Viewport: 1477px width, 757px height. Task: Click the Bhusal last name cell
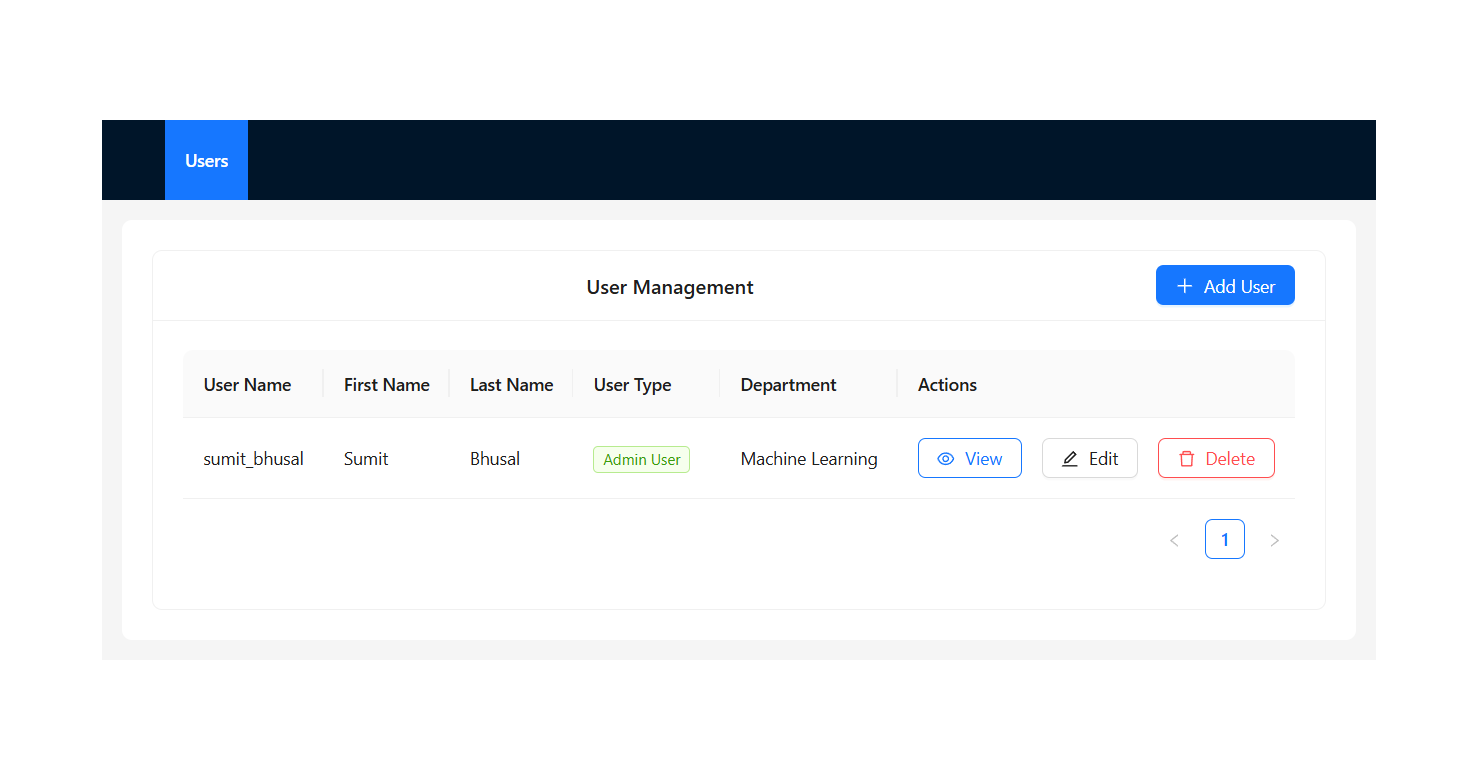click(495, 459)
